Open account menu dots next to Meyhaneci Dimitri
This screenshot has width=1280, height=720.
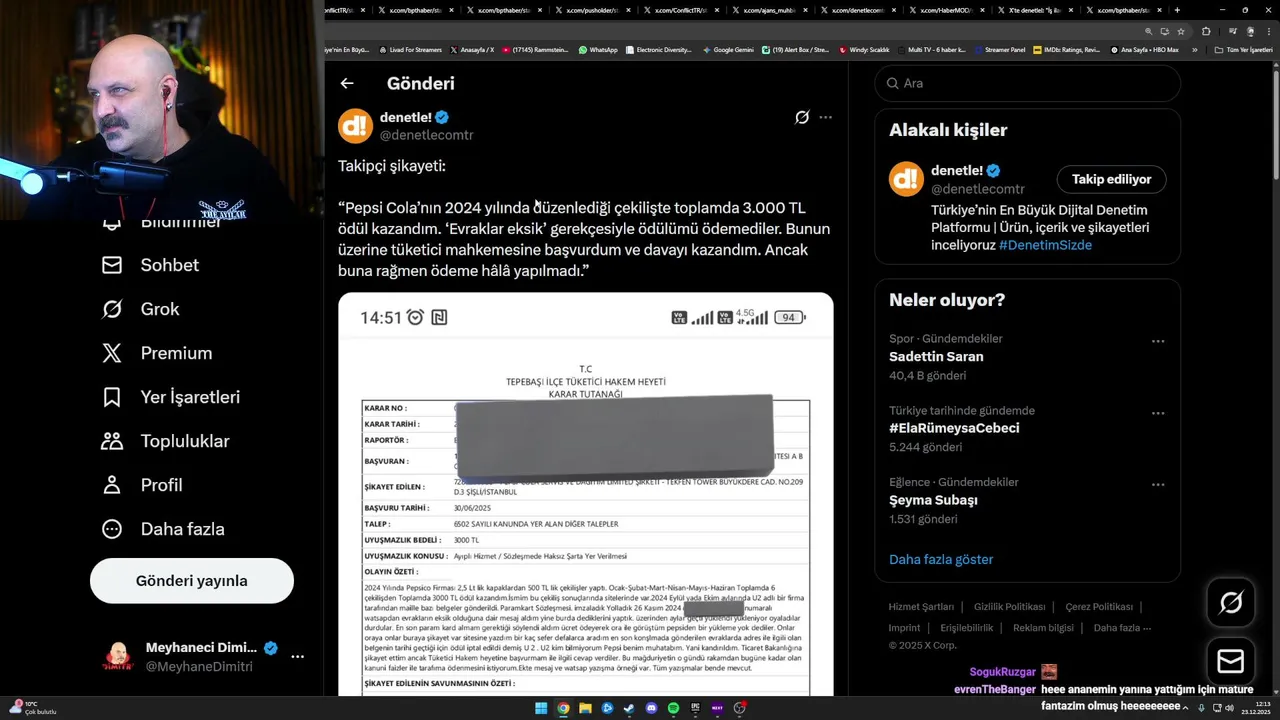click(x=297, y=657)
